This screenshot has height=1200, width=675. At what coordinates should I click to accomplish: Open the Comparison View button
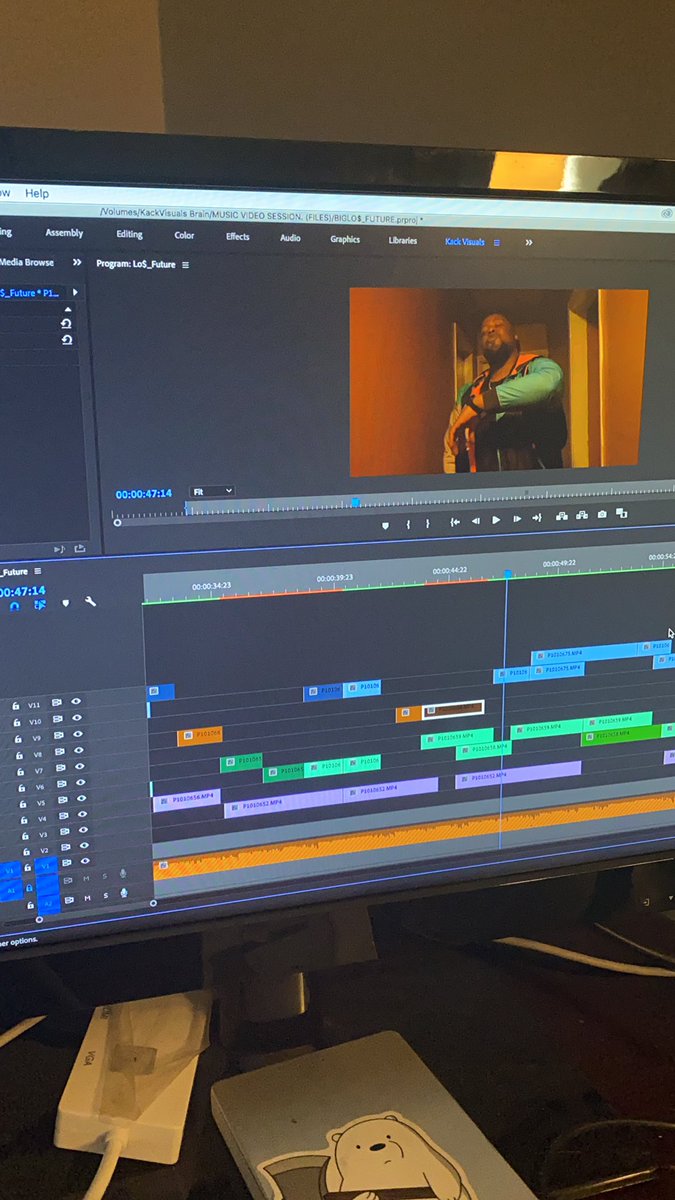tap(622, 513)
